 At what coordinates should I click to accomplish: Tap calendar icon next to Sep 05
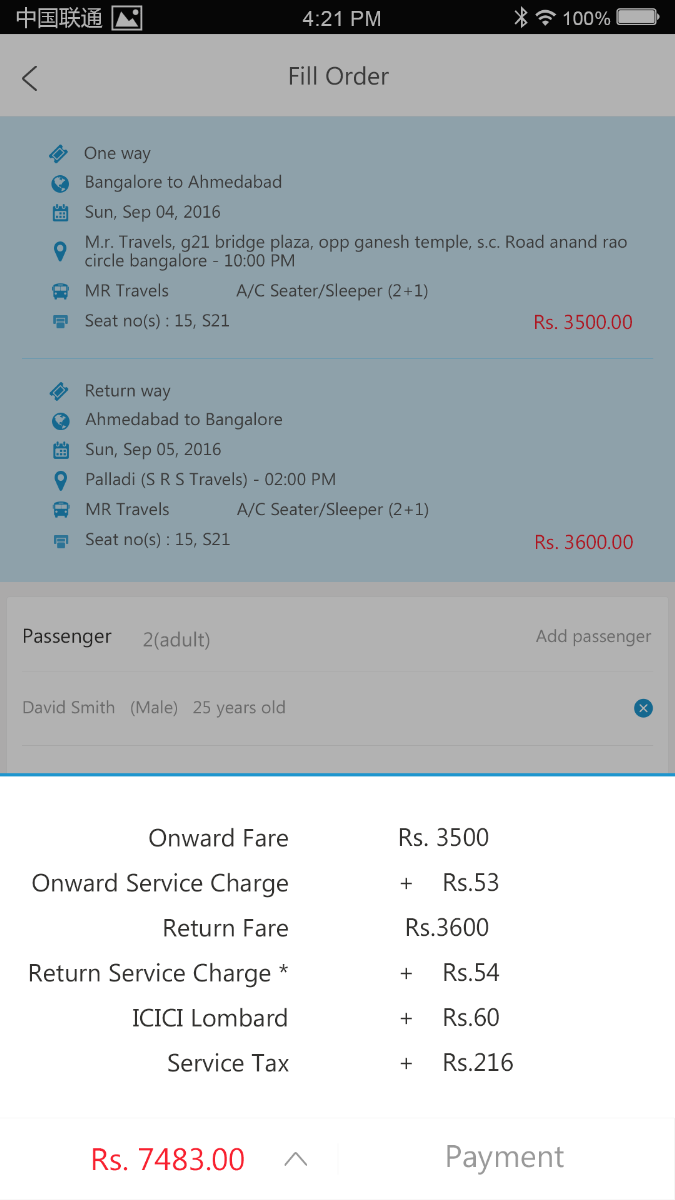pos(61,450)
